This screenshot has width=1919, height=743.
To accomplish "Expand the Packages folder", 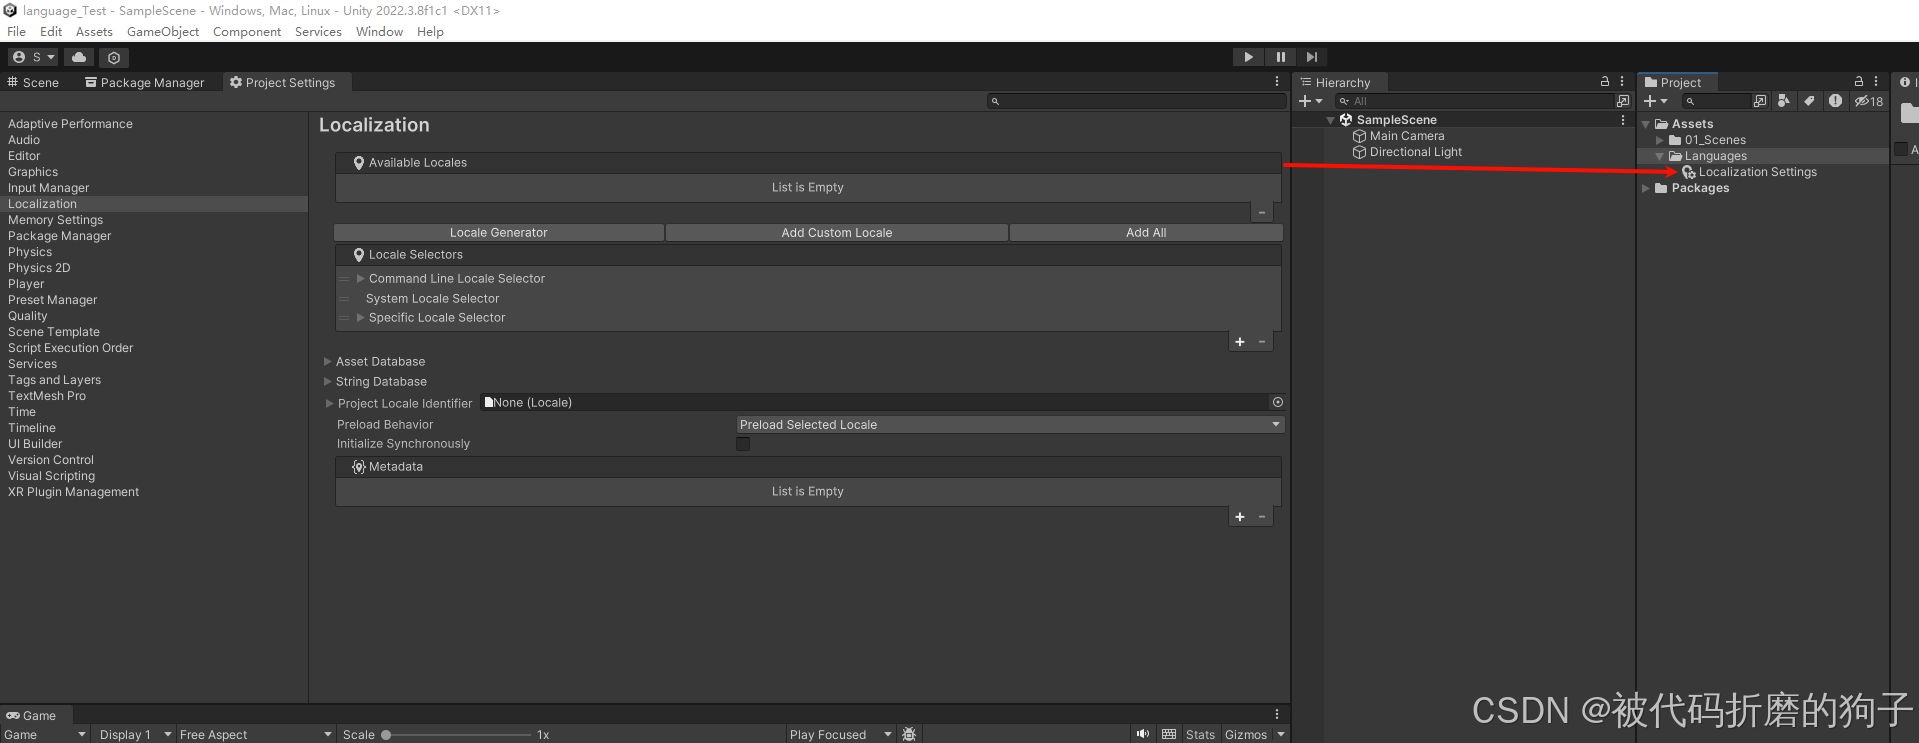I will coord(1646,188).
